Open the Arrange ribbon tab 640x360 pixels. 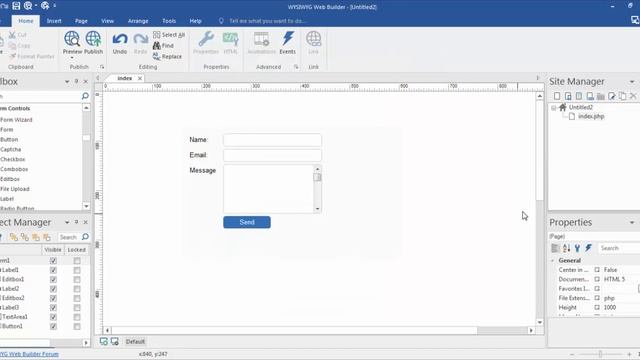coord(138,21)
